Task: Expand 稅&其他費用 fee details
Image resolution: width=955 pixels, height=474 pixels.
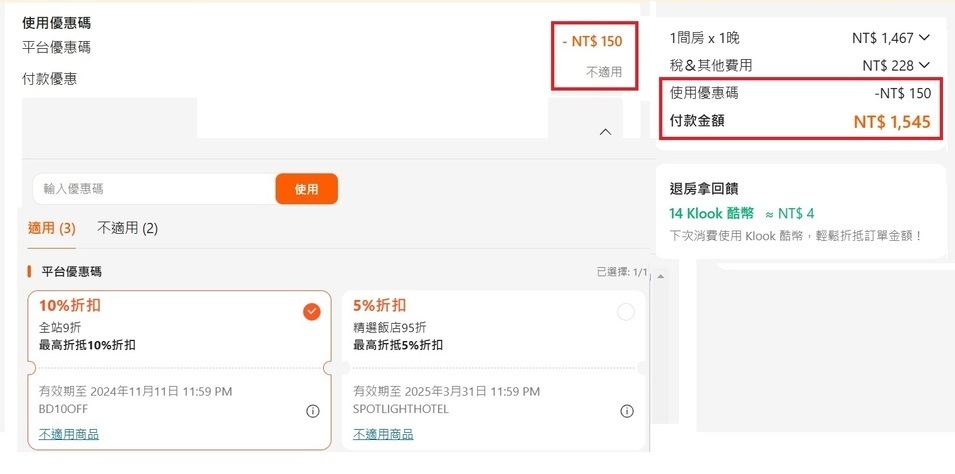Action: point(924,65)
